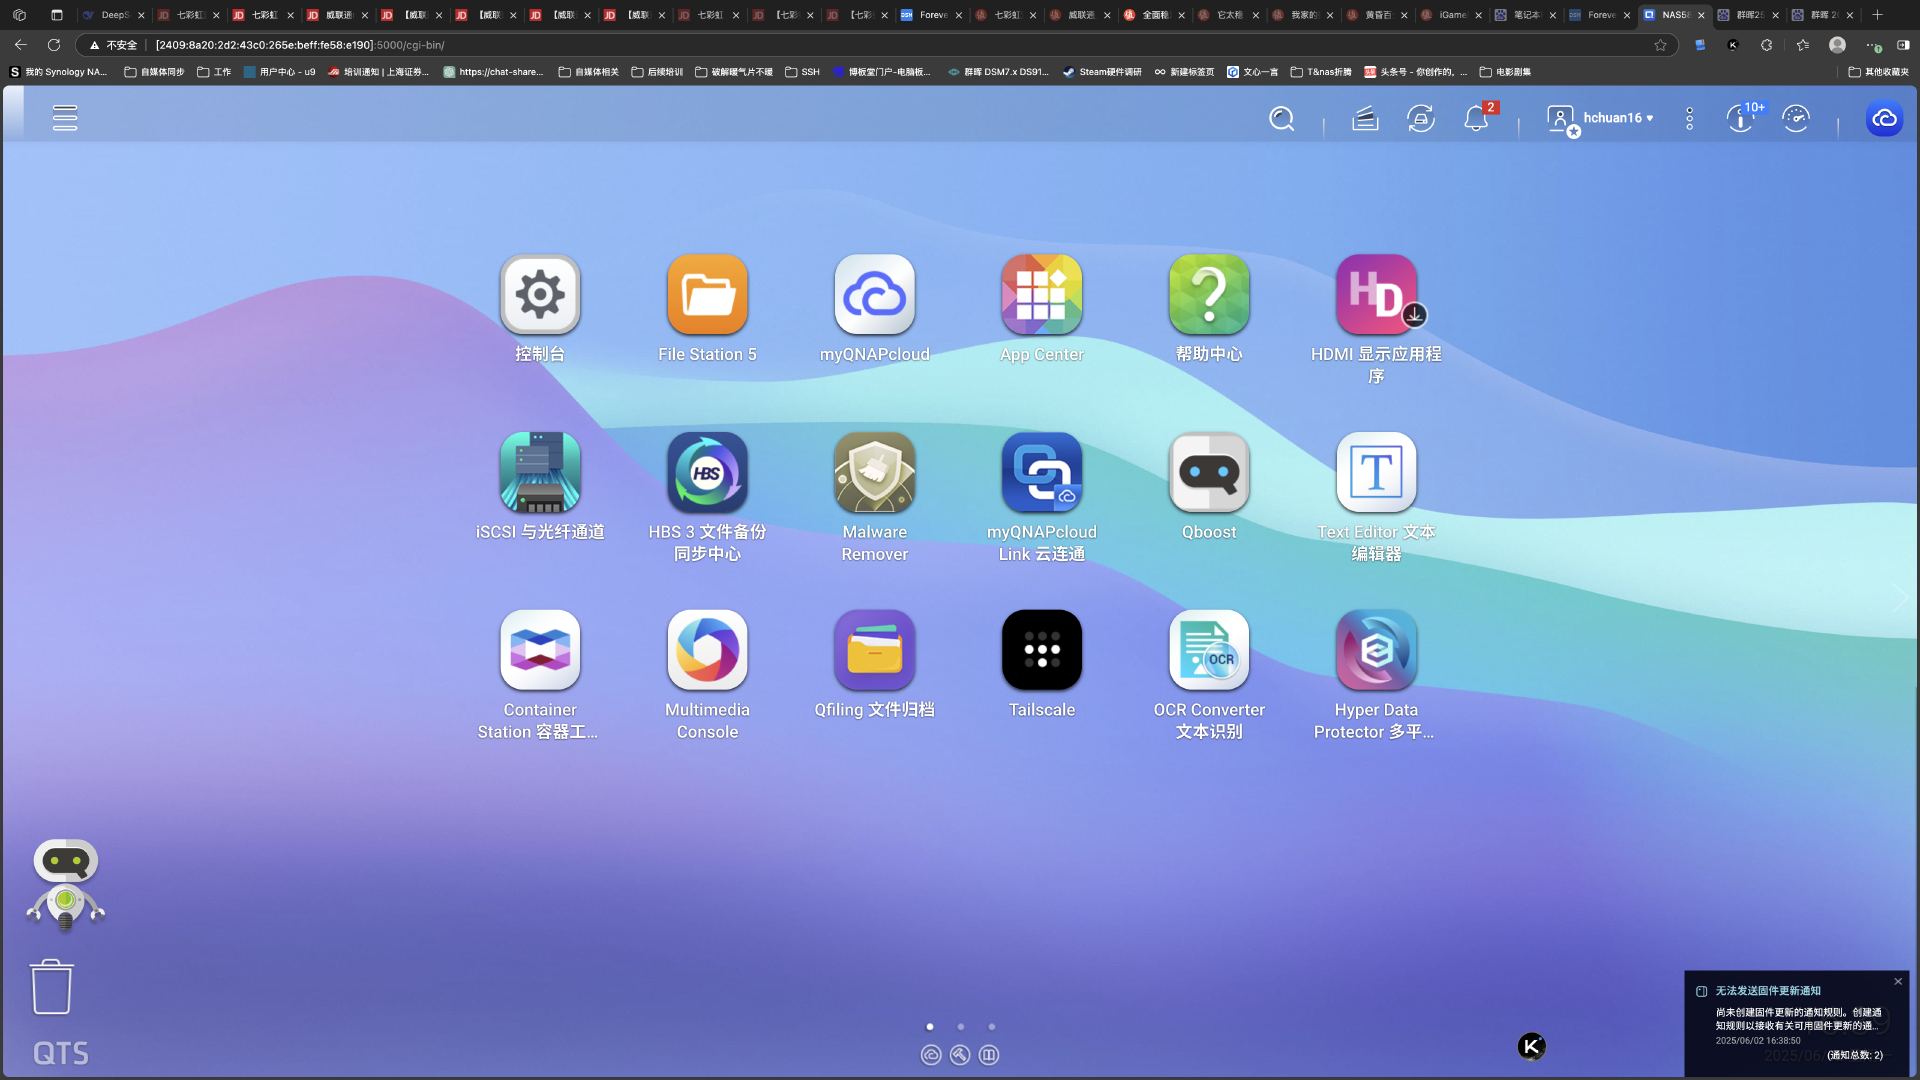Switch to the third desktop page dot

point(992,1027)
